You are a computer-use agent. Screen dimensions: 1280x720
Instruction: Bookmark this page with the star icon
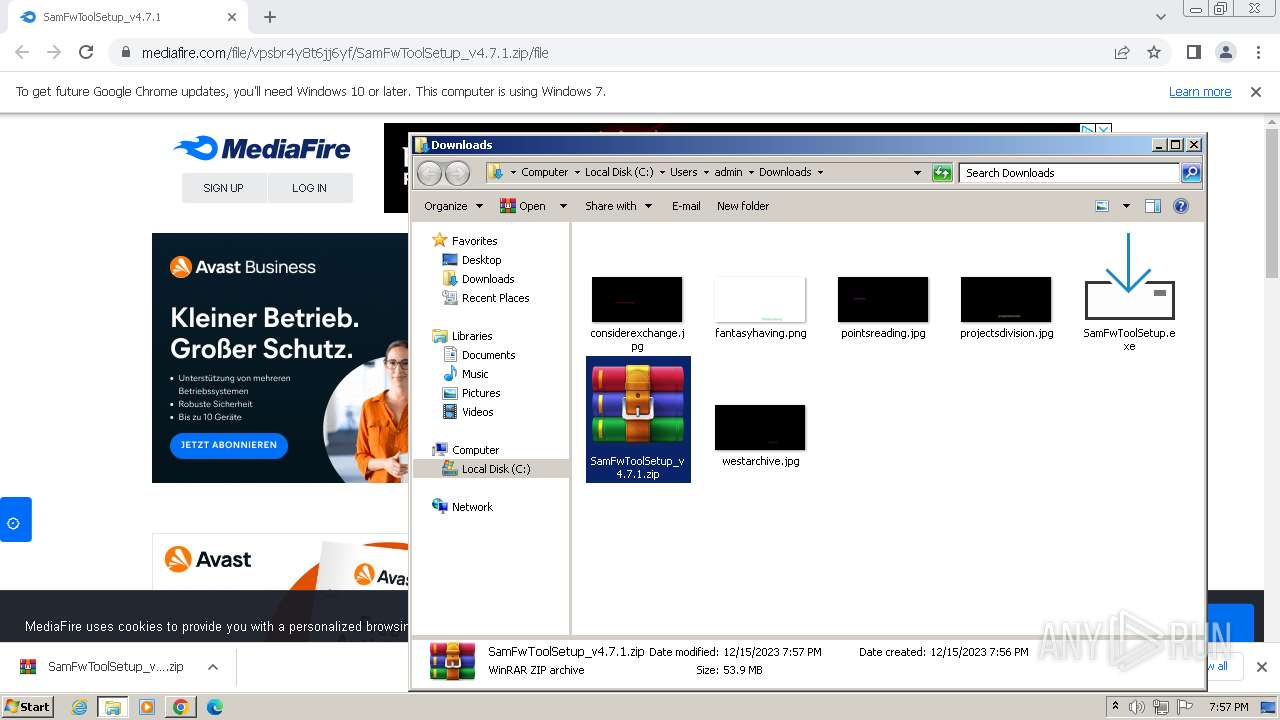[x=1154, y=53]
